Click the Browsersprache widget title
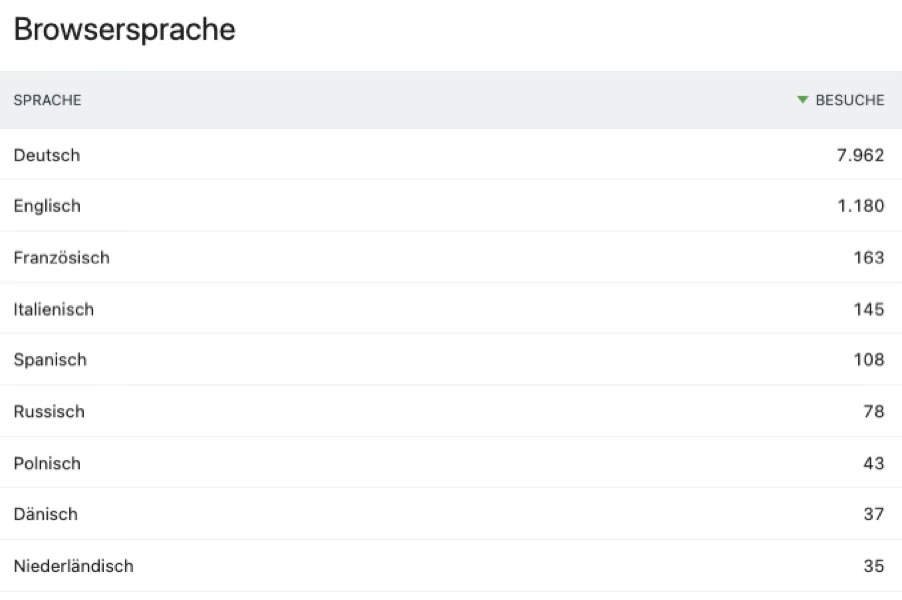This screenshot has width=902, height=600. tap(124, 30)
